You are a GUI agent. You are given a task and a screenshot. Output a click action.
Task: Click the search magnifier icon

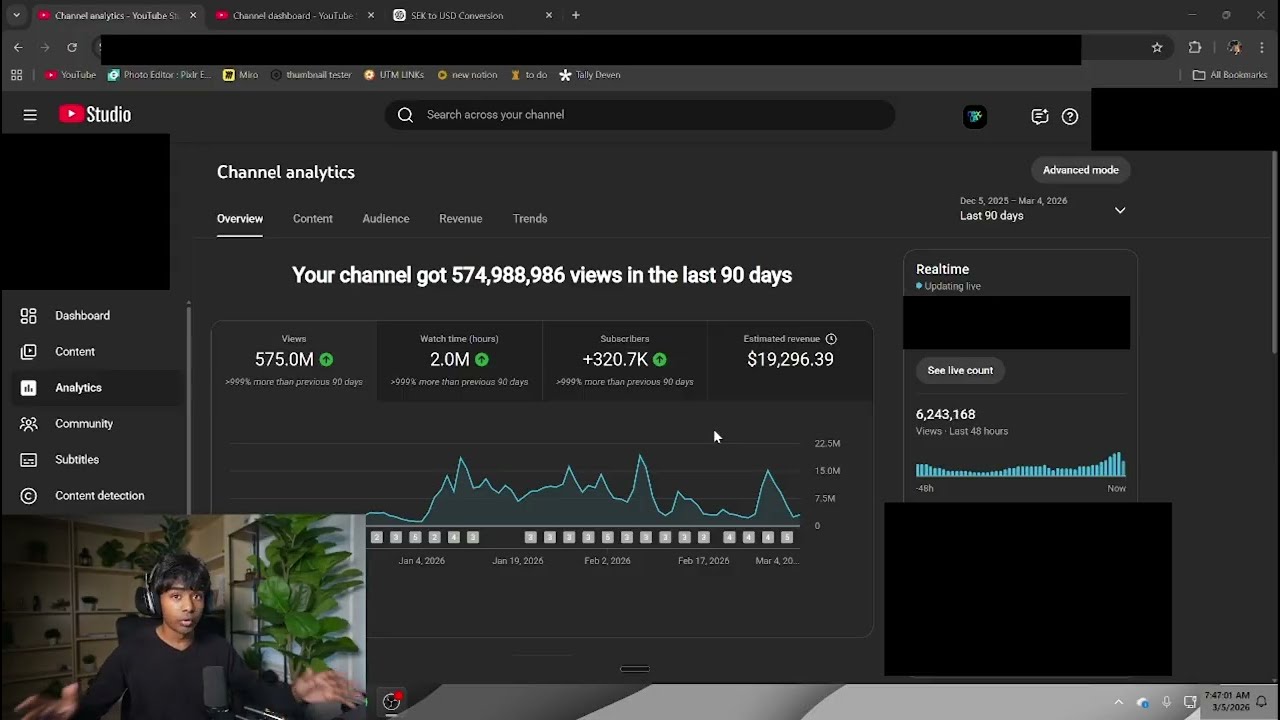coord(405,115)
